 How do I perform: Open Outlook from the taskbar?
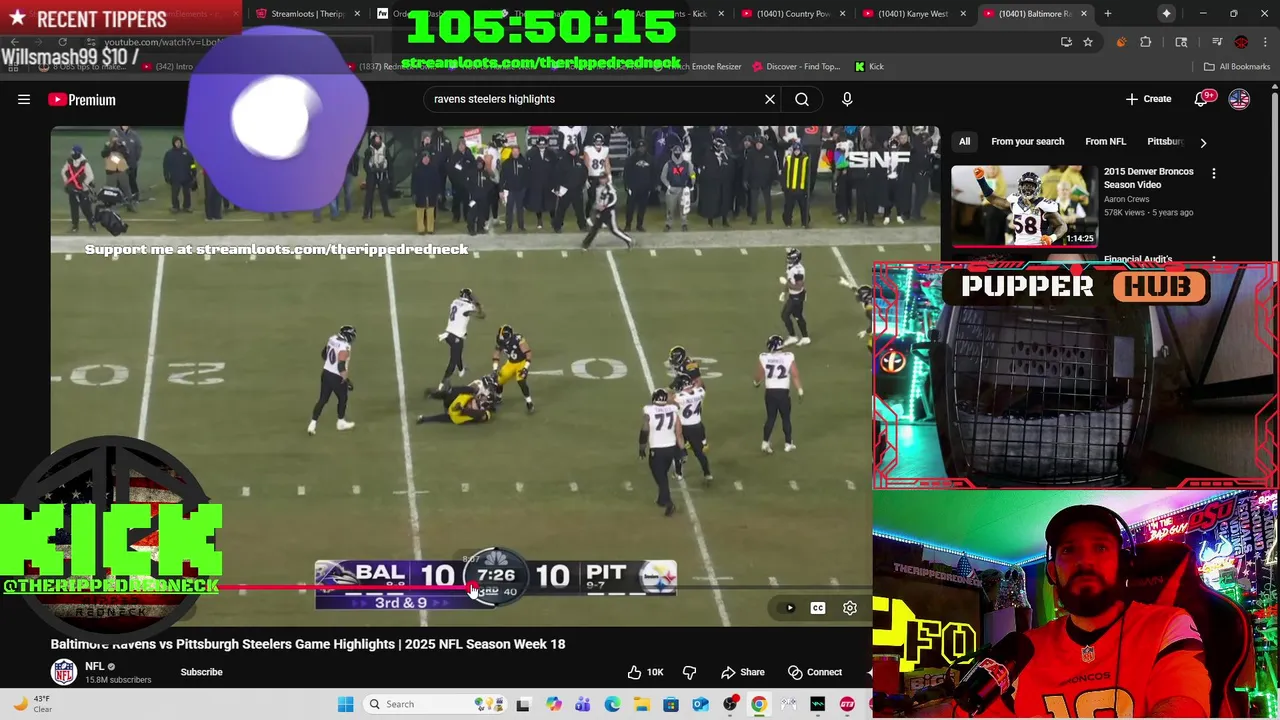pos(700,705)
